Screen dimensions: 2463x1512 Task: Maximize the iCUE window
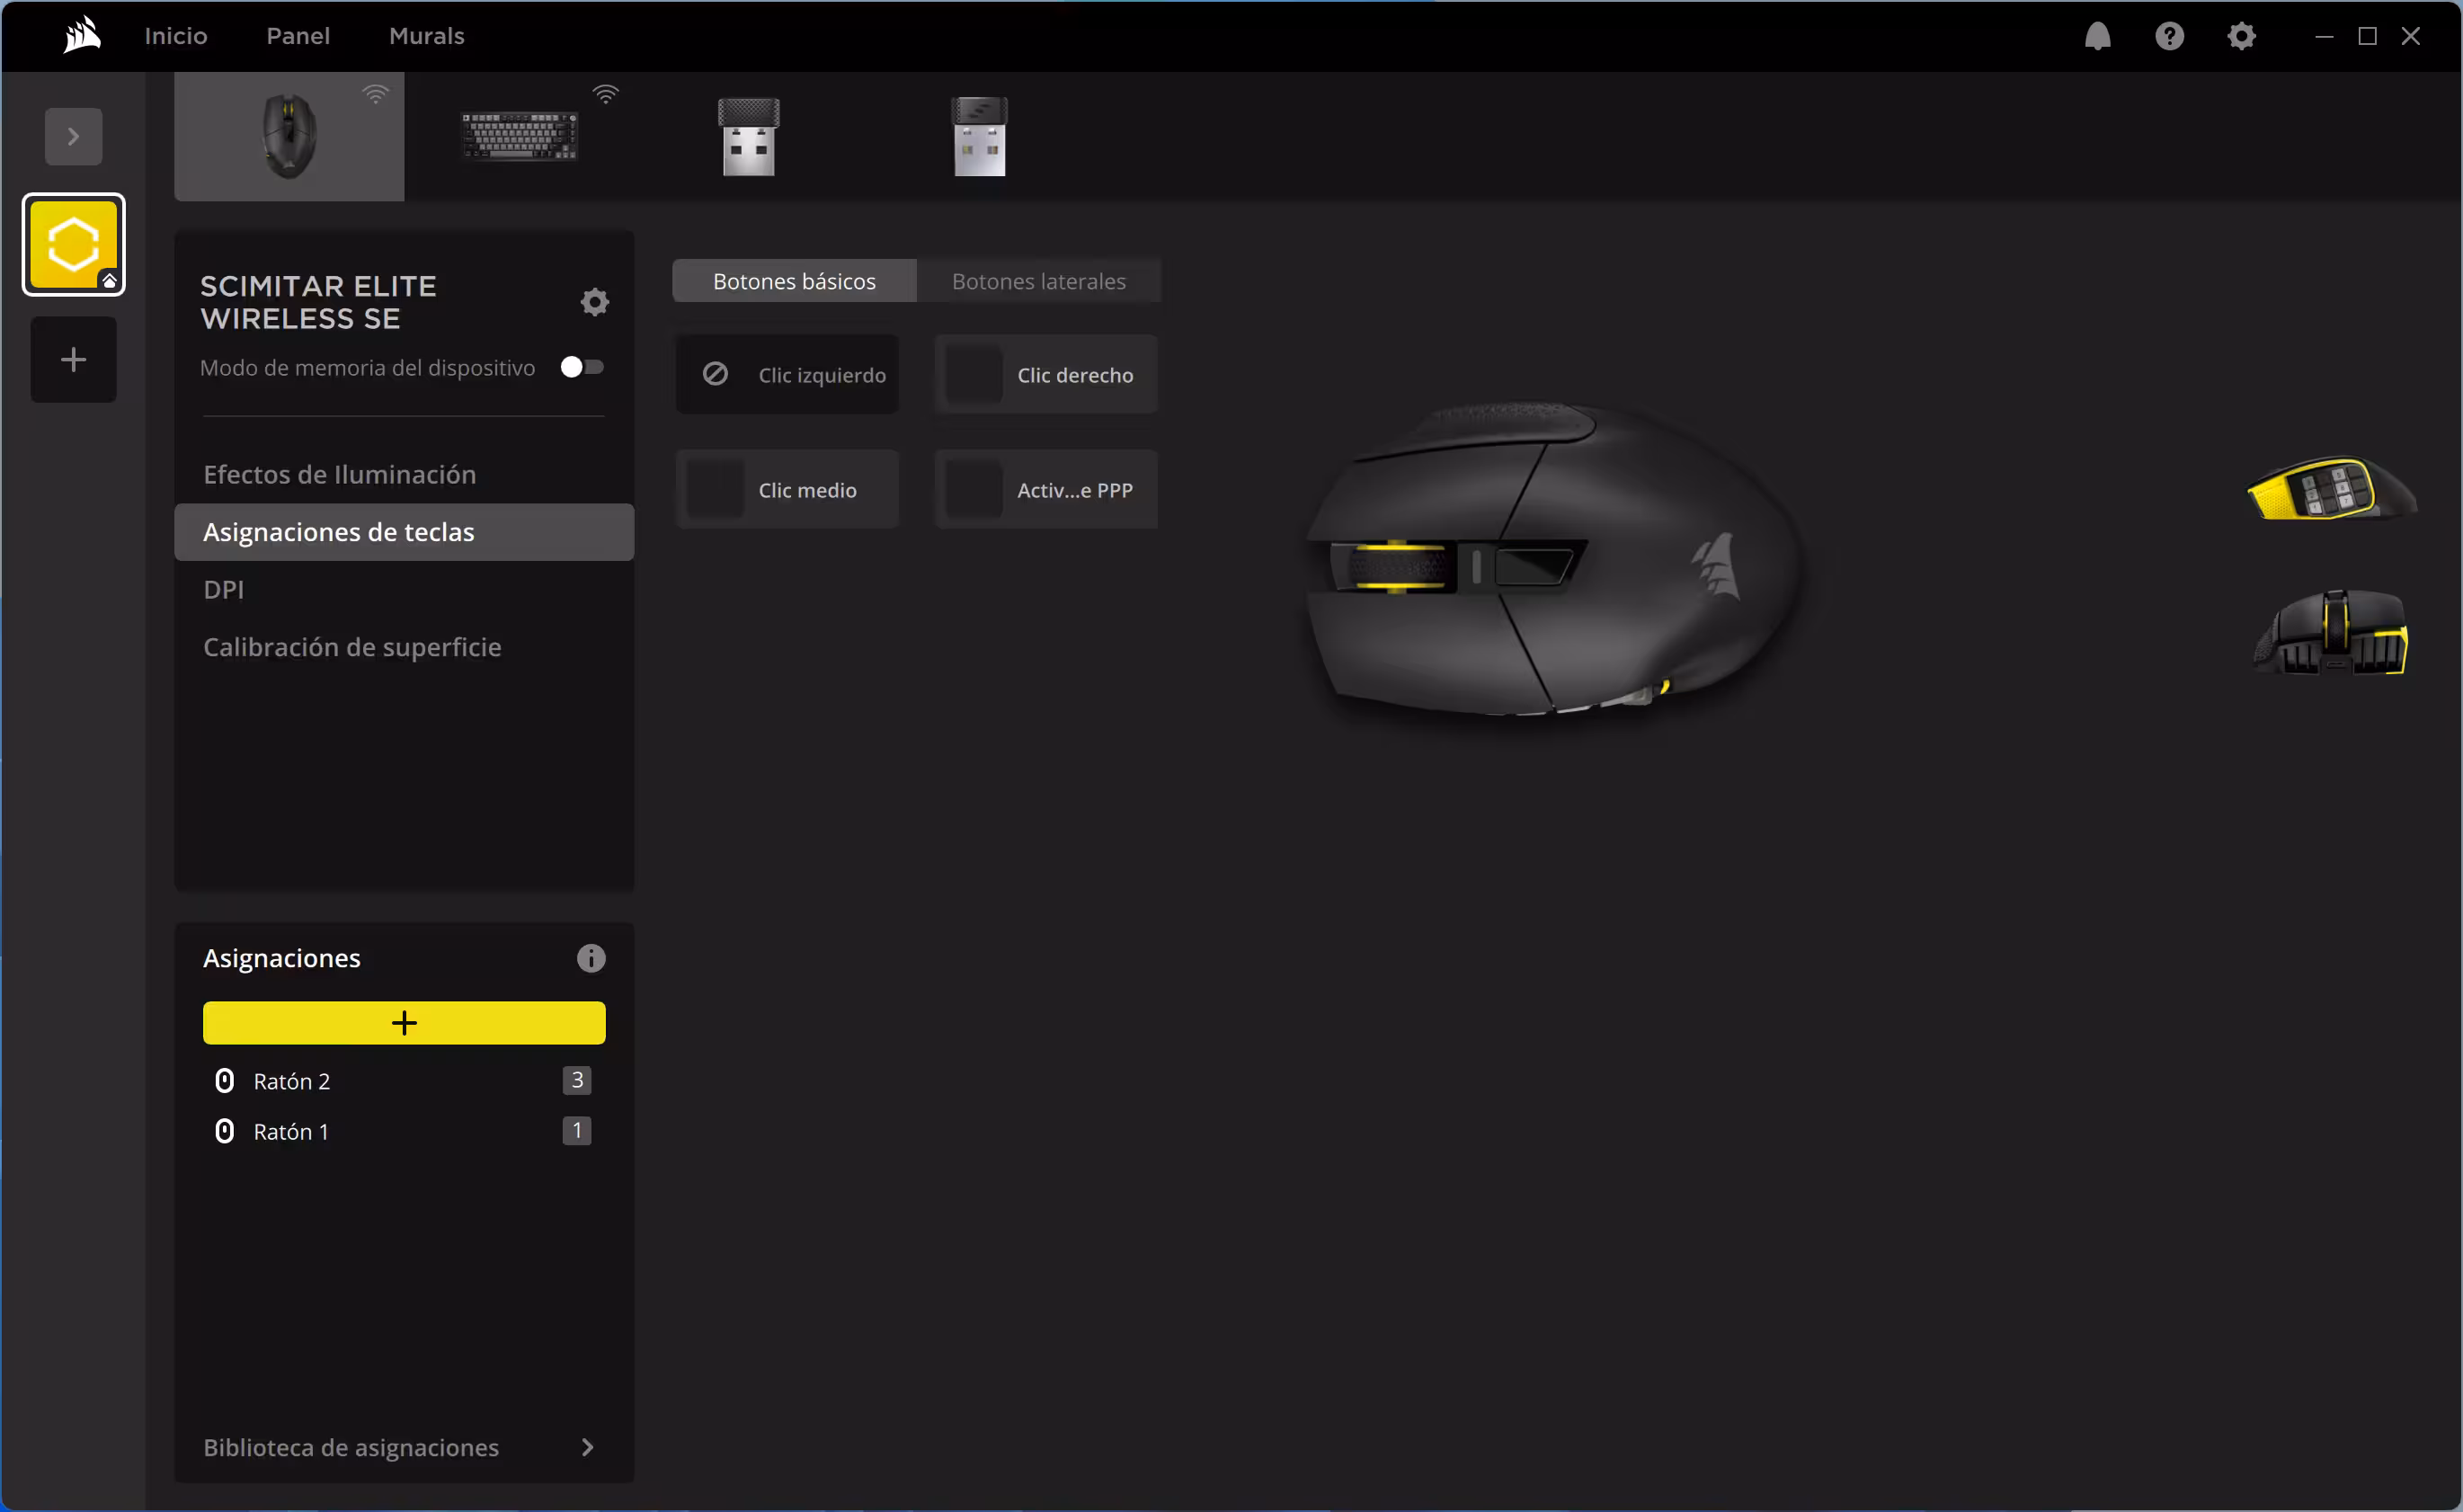2367,36
